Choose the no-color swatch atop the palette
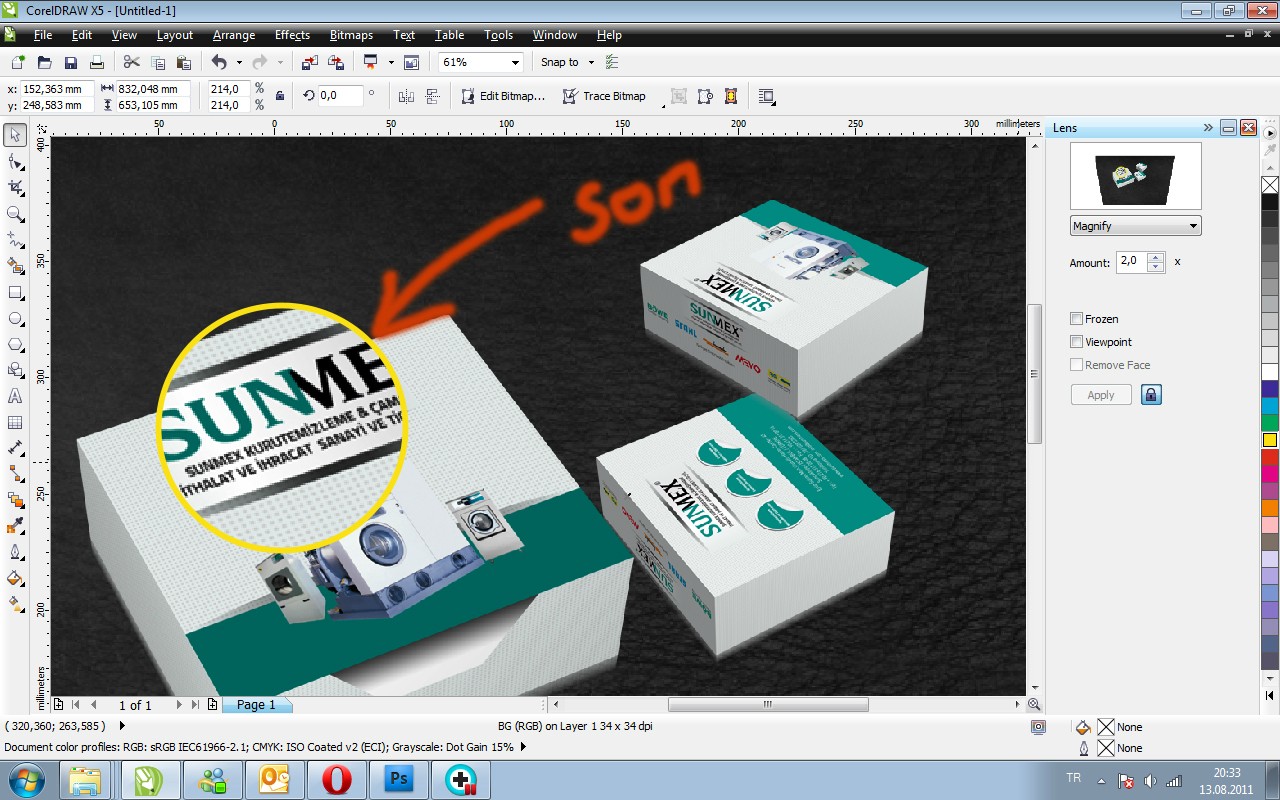Image resolution: width=1280 pixels, height=800 pixels. click(1270, 185)
